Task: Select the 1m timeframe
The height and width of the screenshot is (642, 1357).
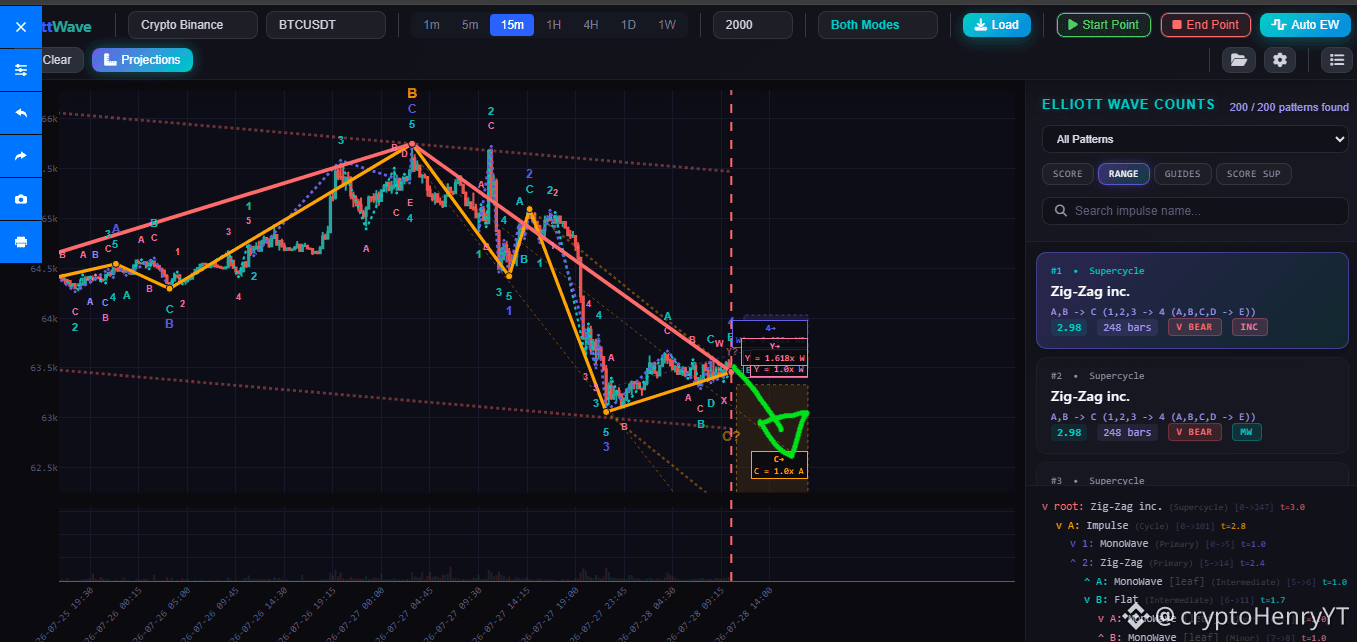Action: tap(431, 25)
